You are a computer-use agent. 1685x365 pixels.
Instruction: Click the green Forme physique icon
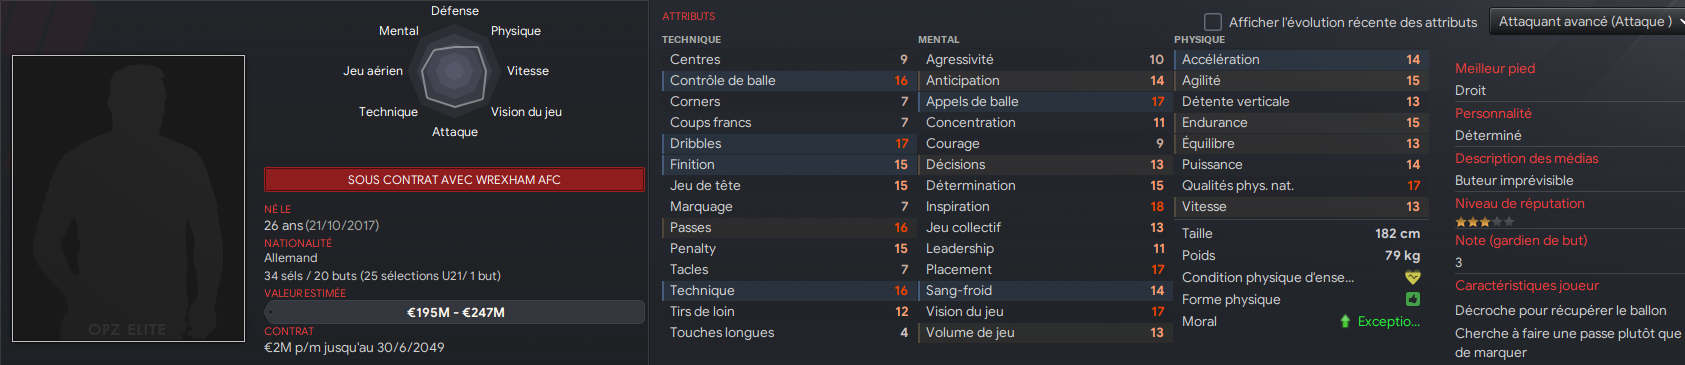(1412, 299)
